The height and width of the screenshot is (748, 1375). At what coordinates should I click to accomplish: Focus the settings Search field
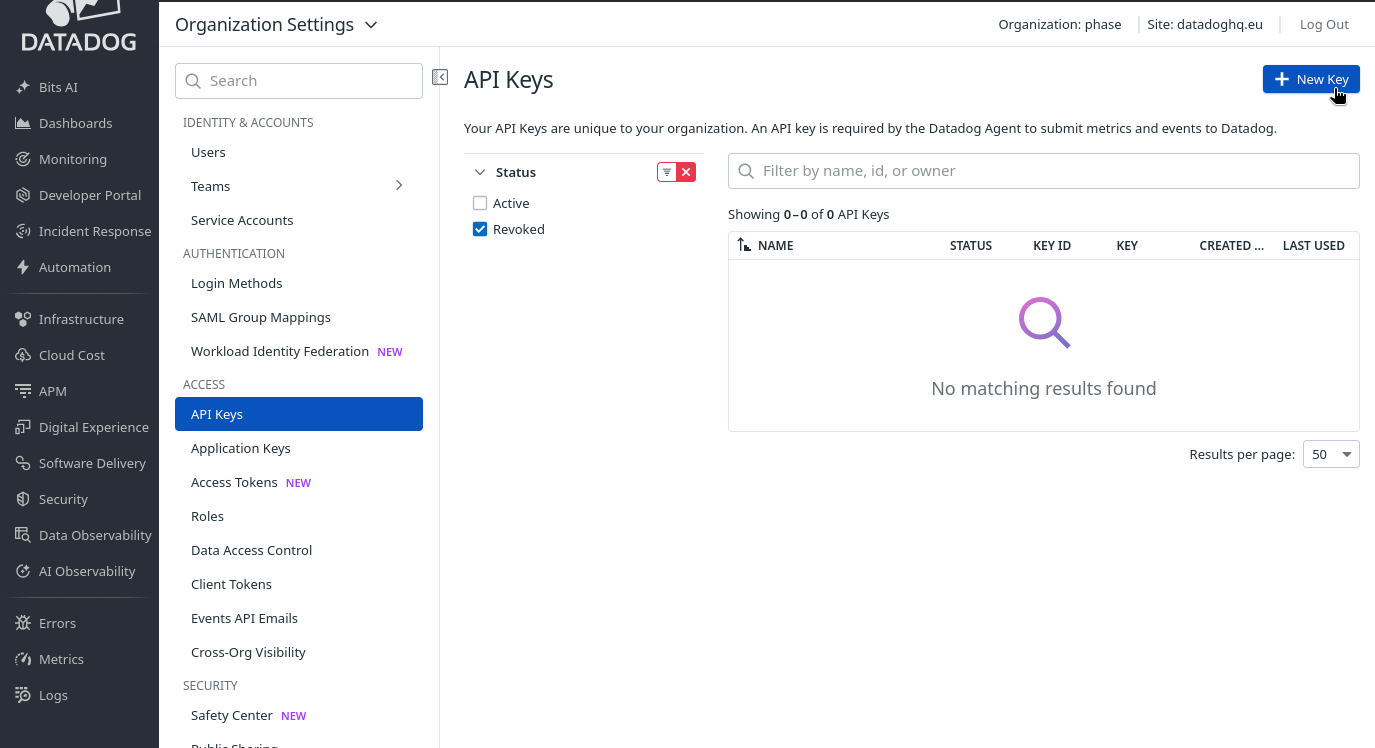pos(299,81)
